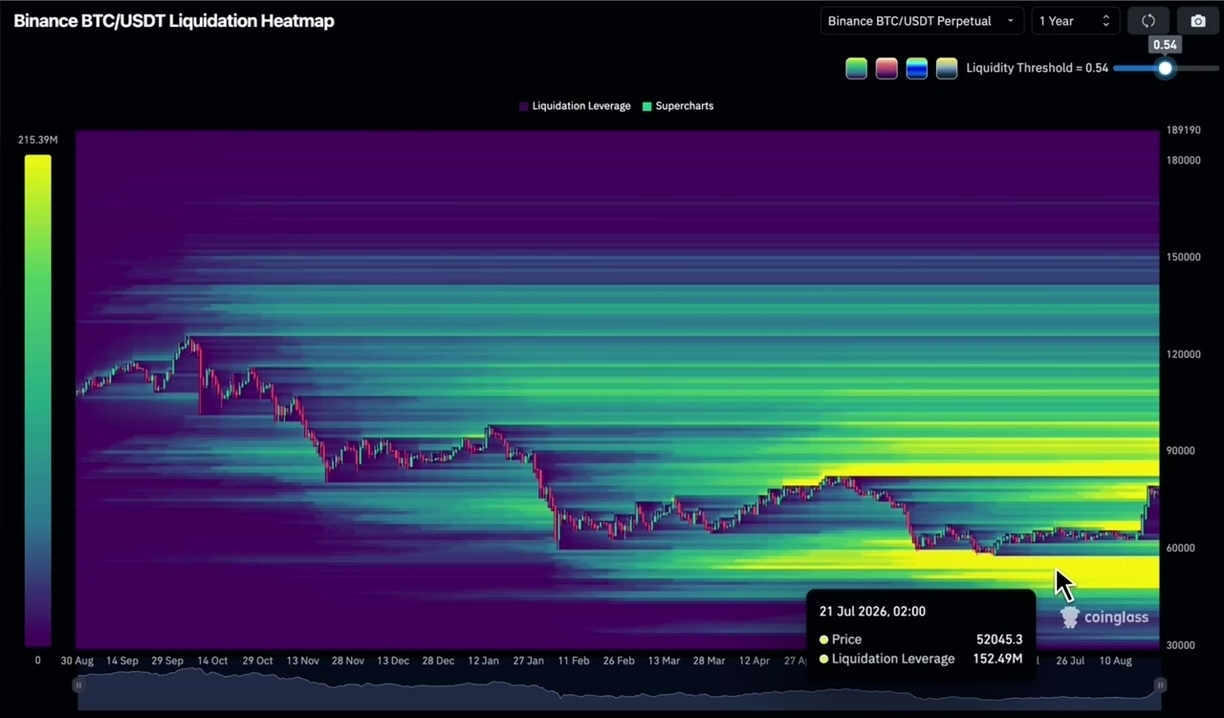
Task: Click the refresh chart icon
Action: coord(1148,21)
